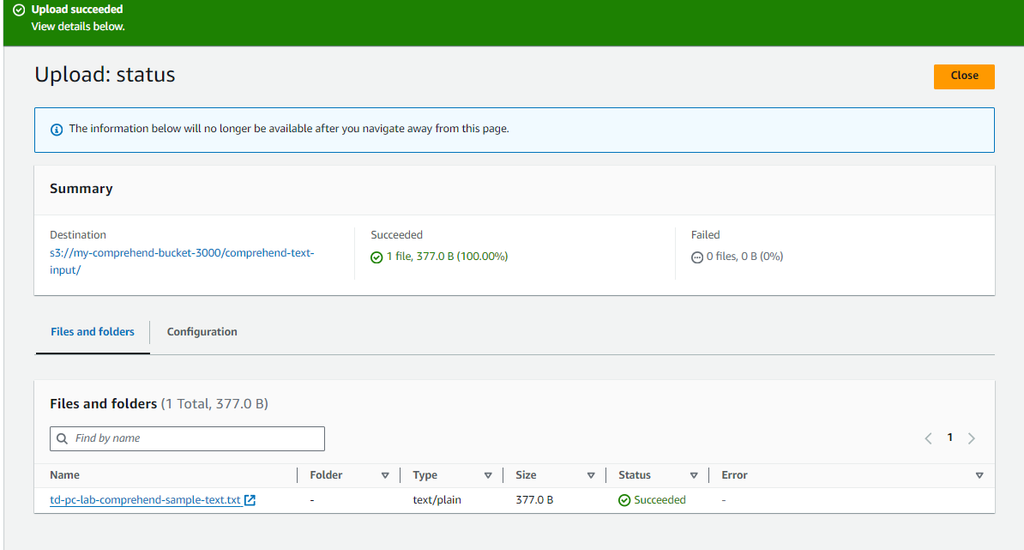Click the info icon in the blue notice
Viewport: 1024px width, 550px height.
(x=56, y=129)
